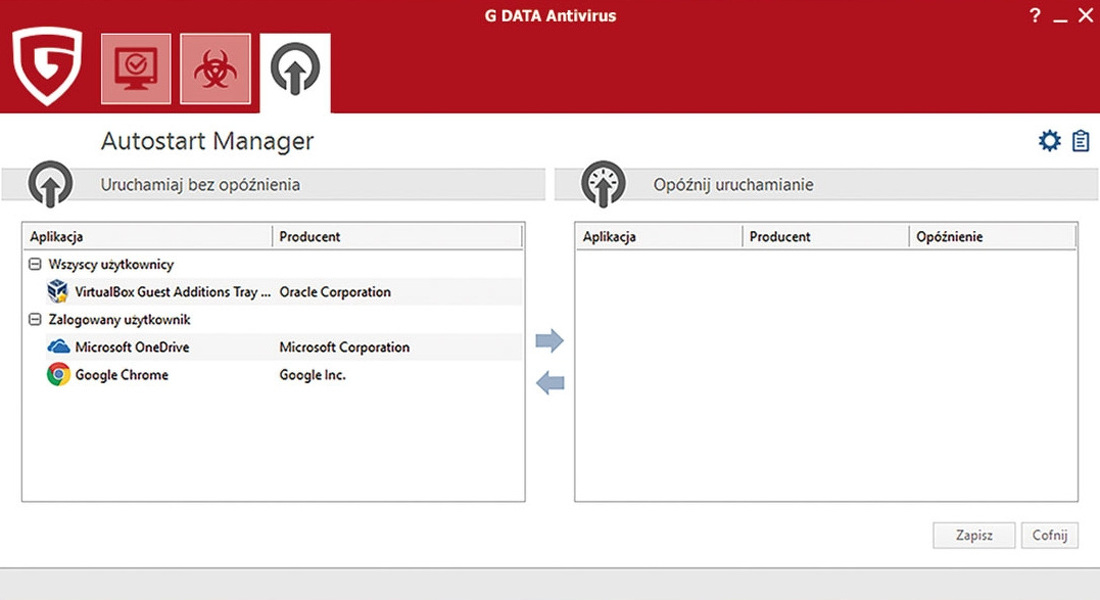
Task: Open the log clipboard icon
Action: tap(1080, 140)
